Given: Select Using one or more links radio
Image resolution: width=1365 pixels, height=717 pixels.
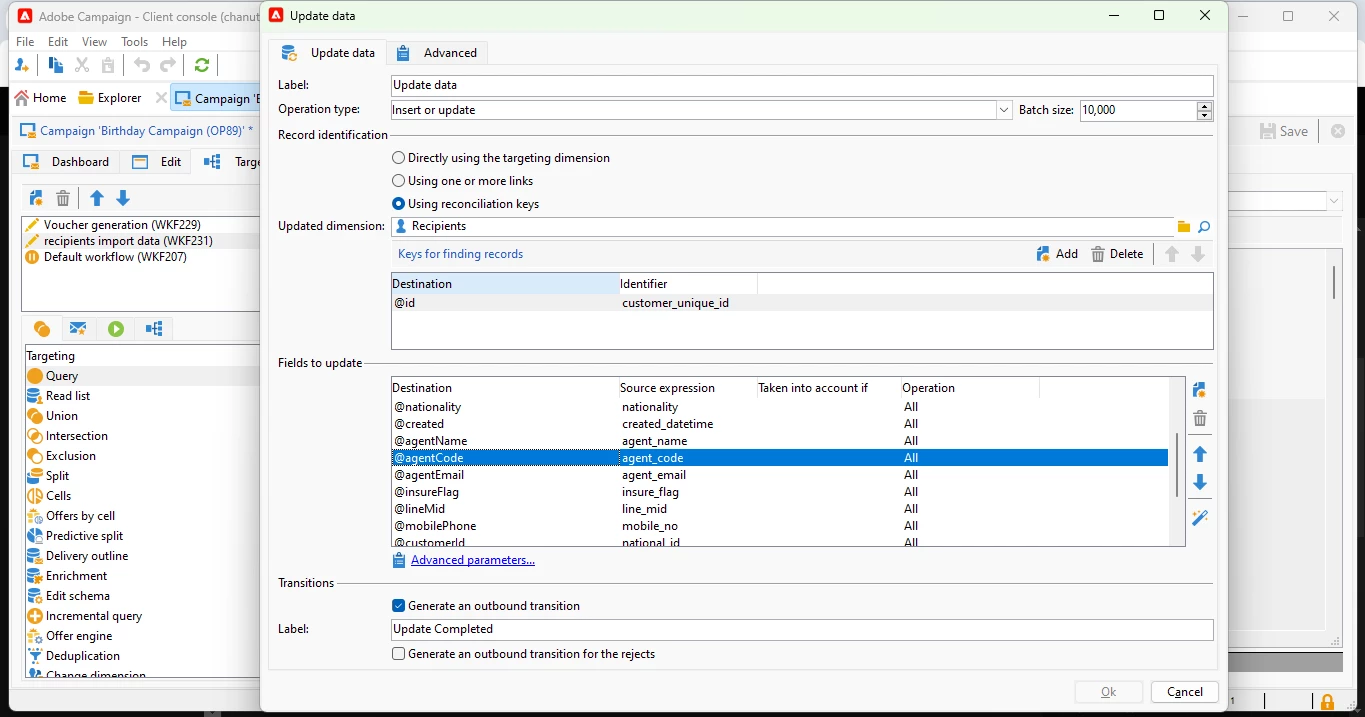Looking at the screenshot, I should (x=399, y=181).
